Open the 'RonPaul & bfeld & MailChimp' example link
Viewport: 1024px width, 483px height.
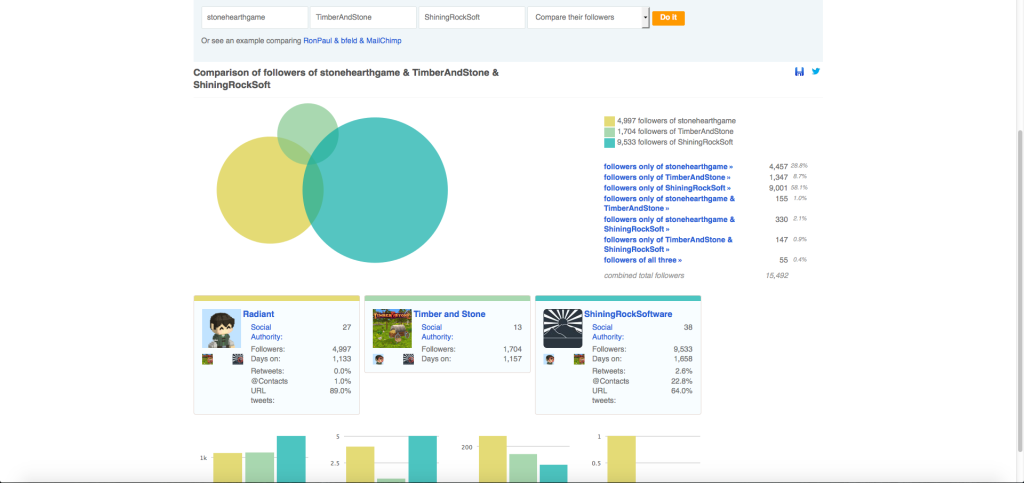(353, 40)
